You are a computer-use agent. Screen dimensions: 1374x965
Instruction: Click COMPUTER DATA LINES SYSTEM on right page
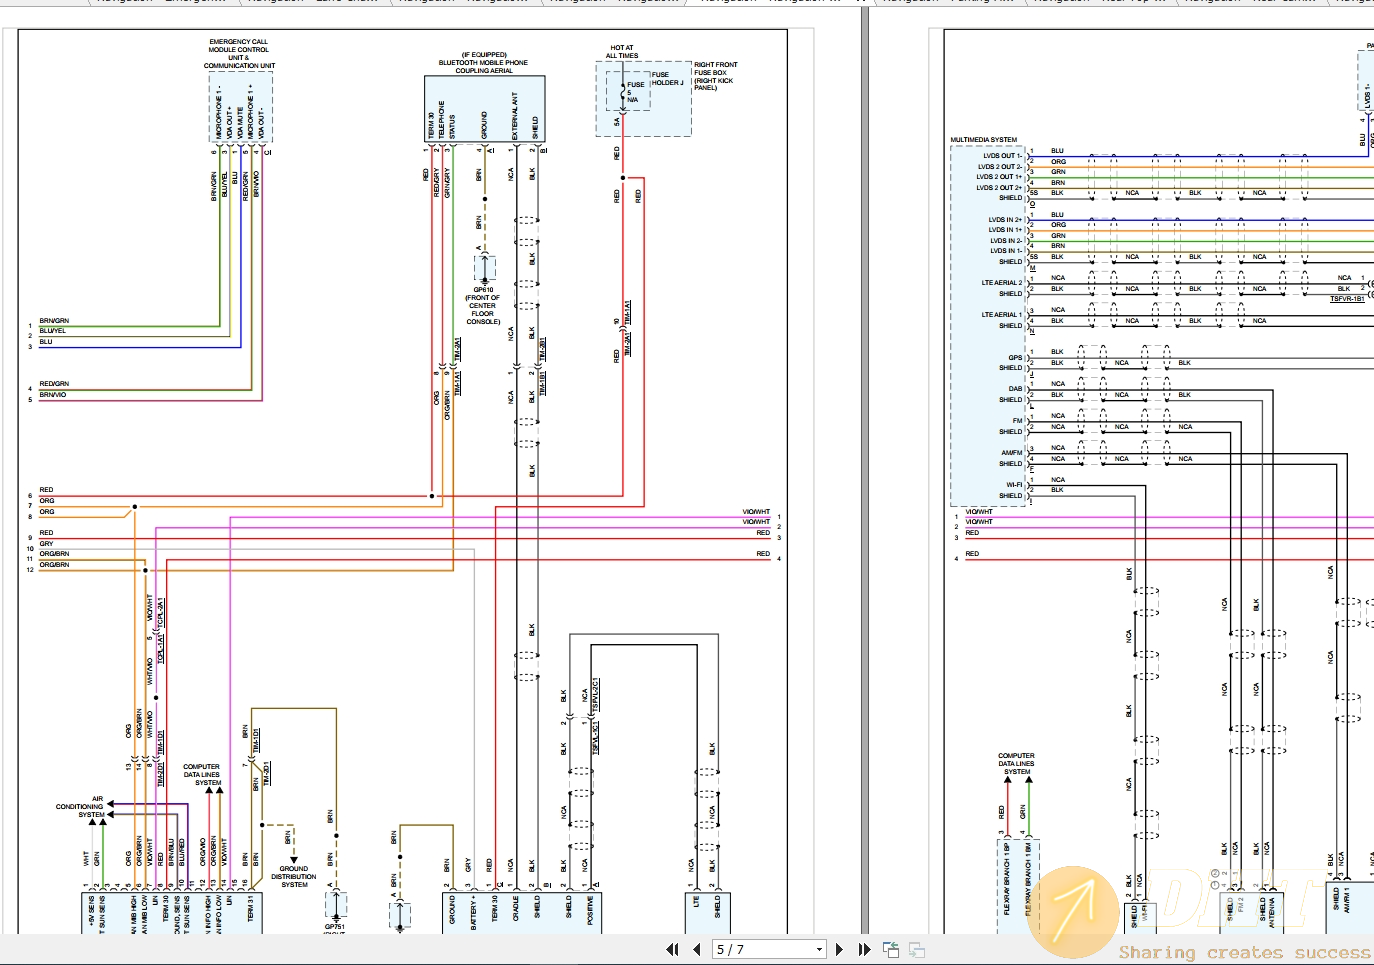coord(1016,764)
